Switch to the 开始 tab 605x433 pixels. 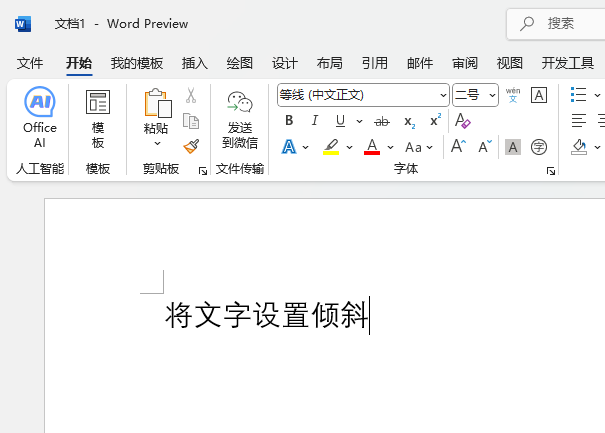pos(79,63)
